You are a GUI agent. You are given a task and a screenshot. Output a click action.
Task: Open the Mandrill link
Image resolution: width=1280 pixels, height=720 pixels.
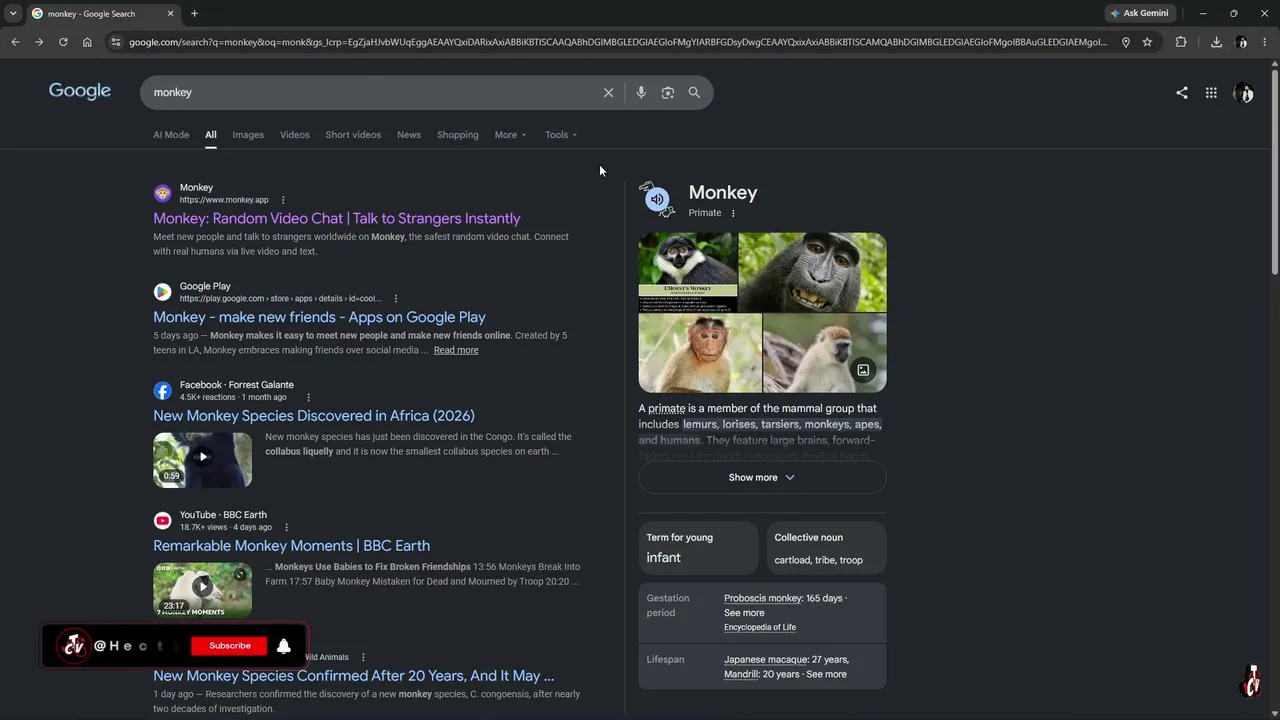[741, 674]
